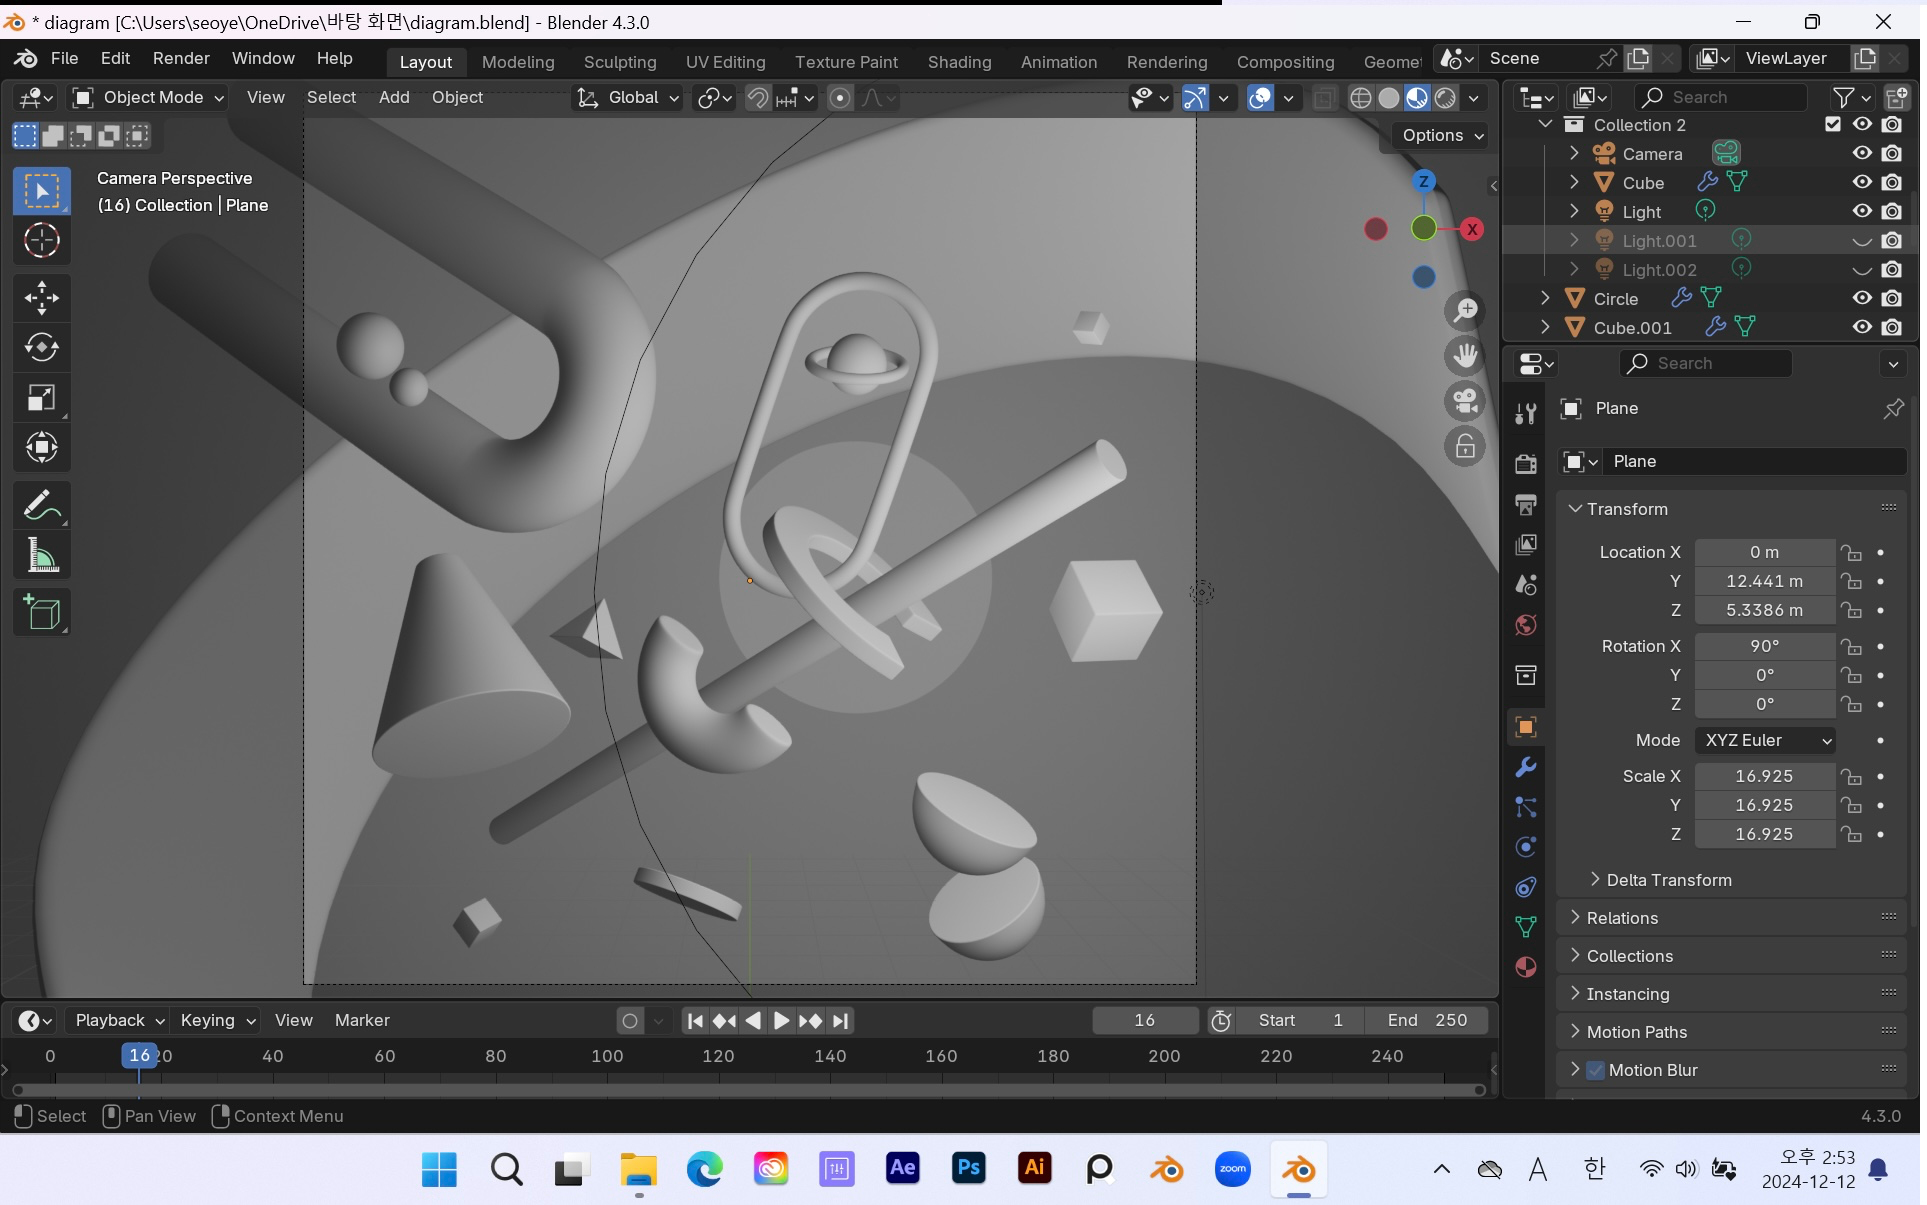Open the timeline Marker menu
This screenshot has height=1205, width=1927.
click(362, 1020)
